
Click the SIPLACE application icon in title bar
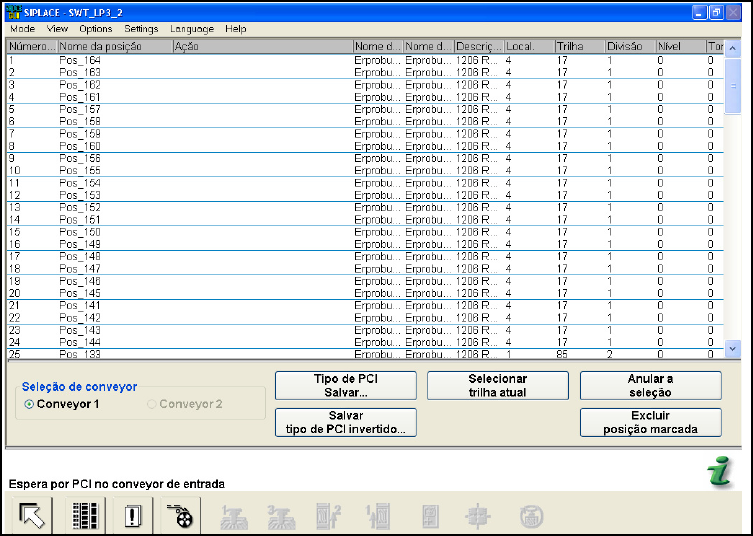tap(13, 11)
